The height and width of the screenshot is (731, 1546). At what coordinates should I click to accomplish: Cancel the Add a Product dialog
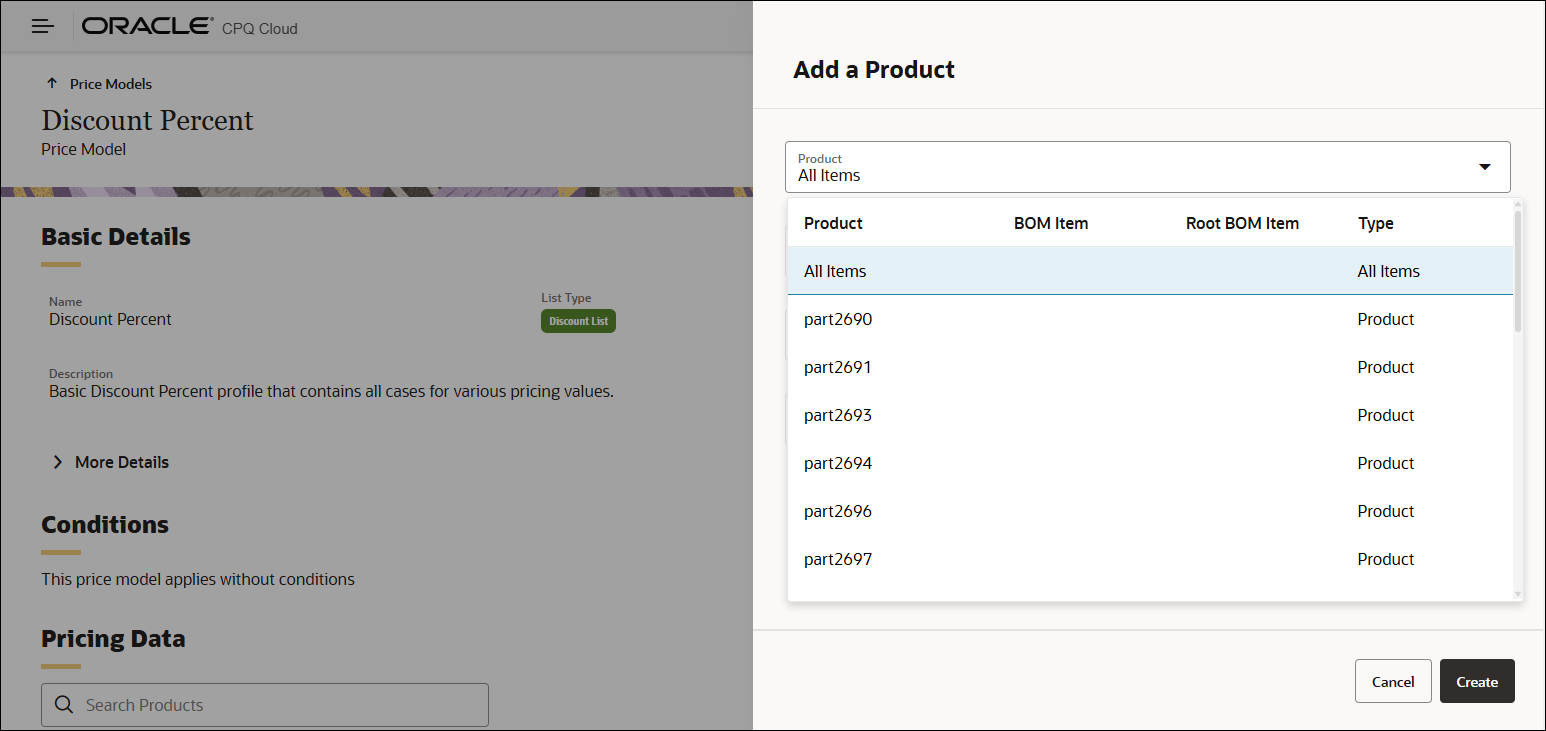pyautogui.click(x=1393, y=681)
